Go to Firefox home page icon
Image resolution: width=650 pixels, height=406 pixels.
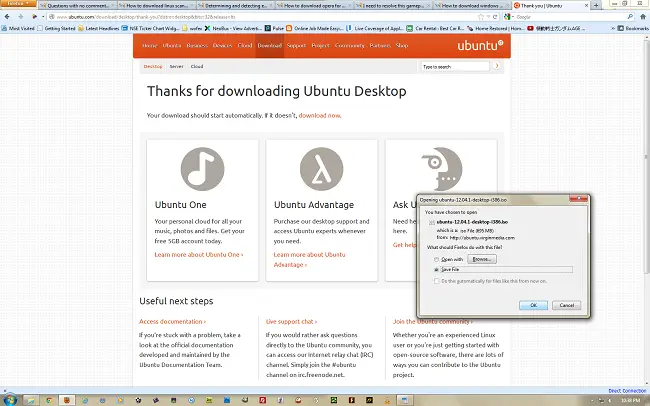[x=643, y=17]
